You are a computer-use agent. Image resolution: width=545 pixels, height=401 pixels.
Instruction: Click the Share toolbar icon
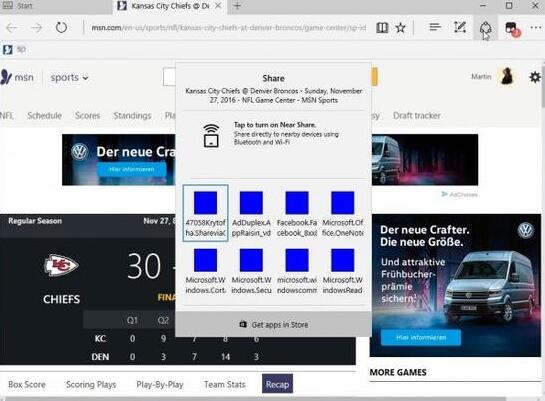tap(485, 28)
